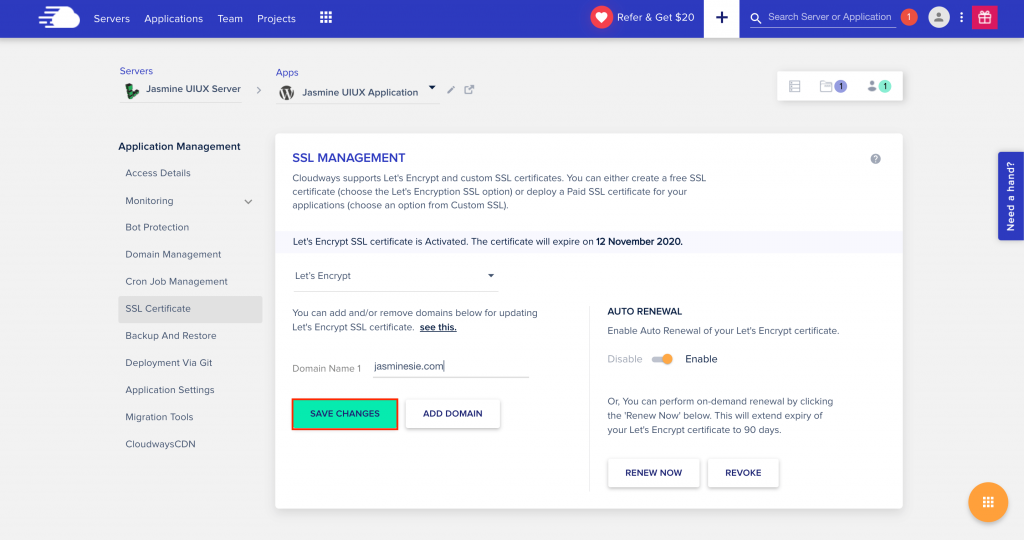The width and height of the screenshot is (1024, 540).
Task: Open the Applications menu
Action: (174, 18)
